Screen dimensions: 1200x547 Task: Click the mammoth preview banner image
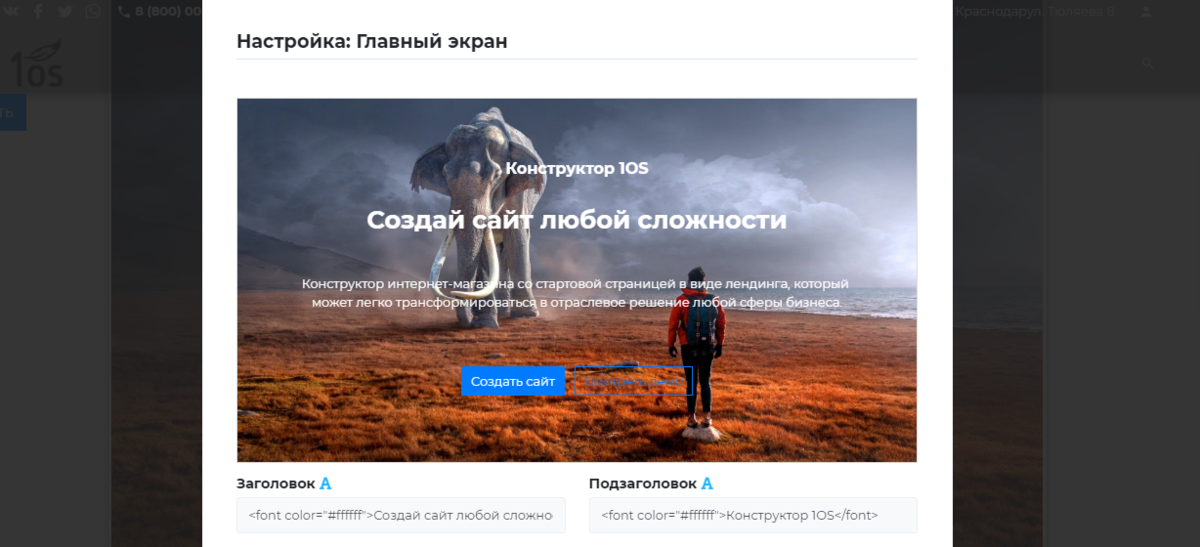577,280
